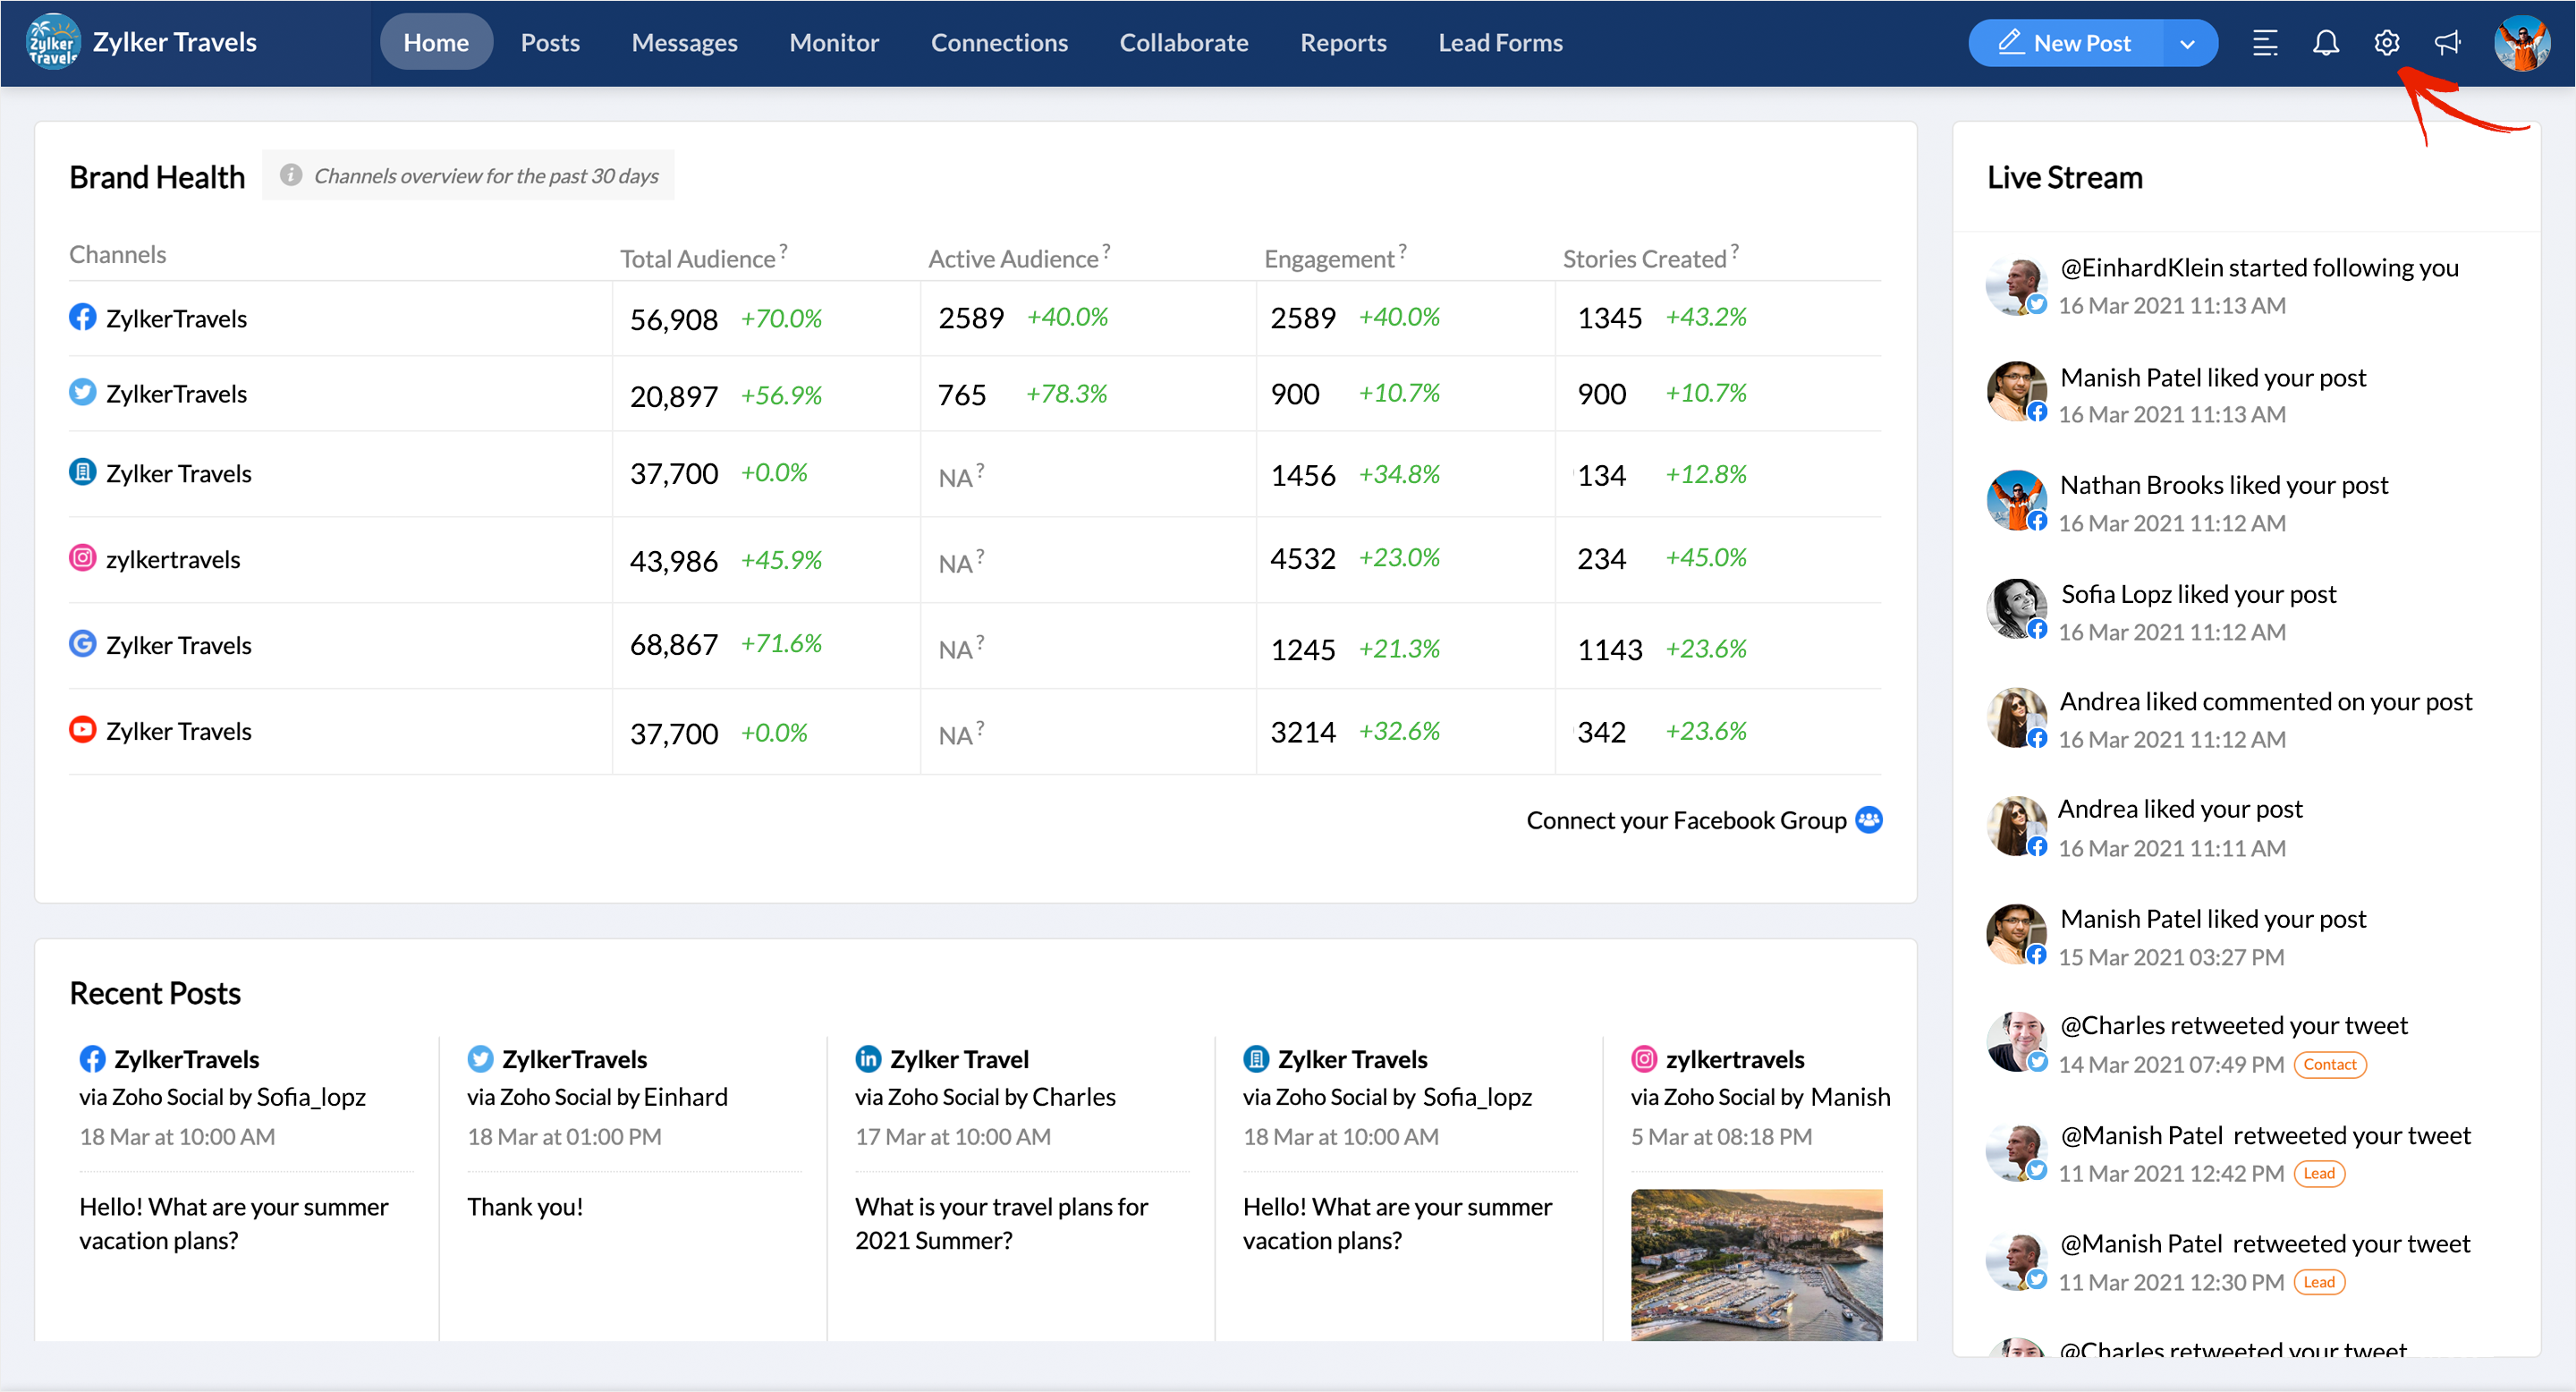Screen dimensions: 2576x1392
Task: Open the settings gear icon
Action: click(x=2386, y=43)
